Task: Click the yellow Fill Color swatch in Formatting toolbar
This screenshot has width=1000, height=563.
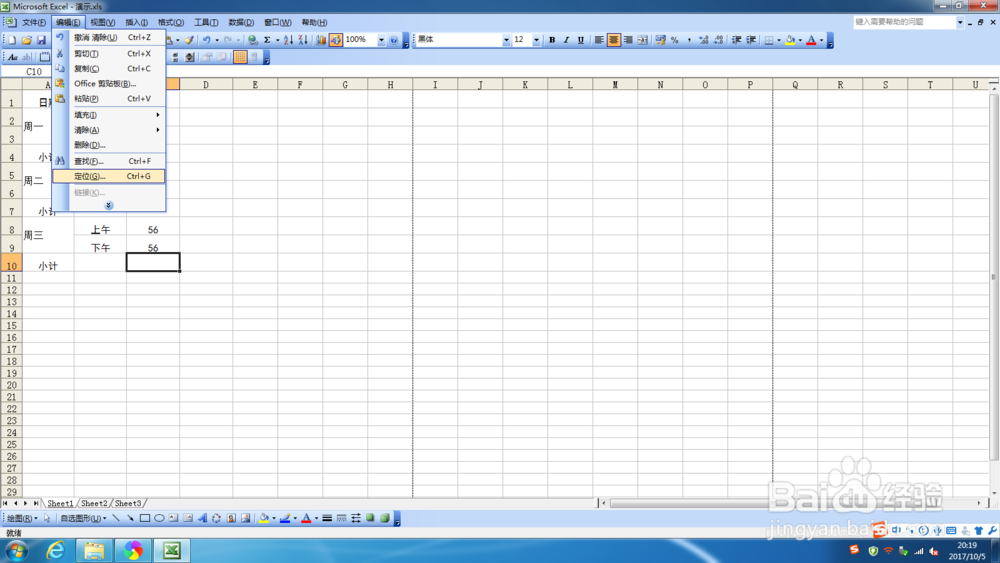Action: coord(790,40)
